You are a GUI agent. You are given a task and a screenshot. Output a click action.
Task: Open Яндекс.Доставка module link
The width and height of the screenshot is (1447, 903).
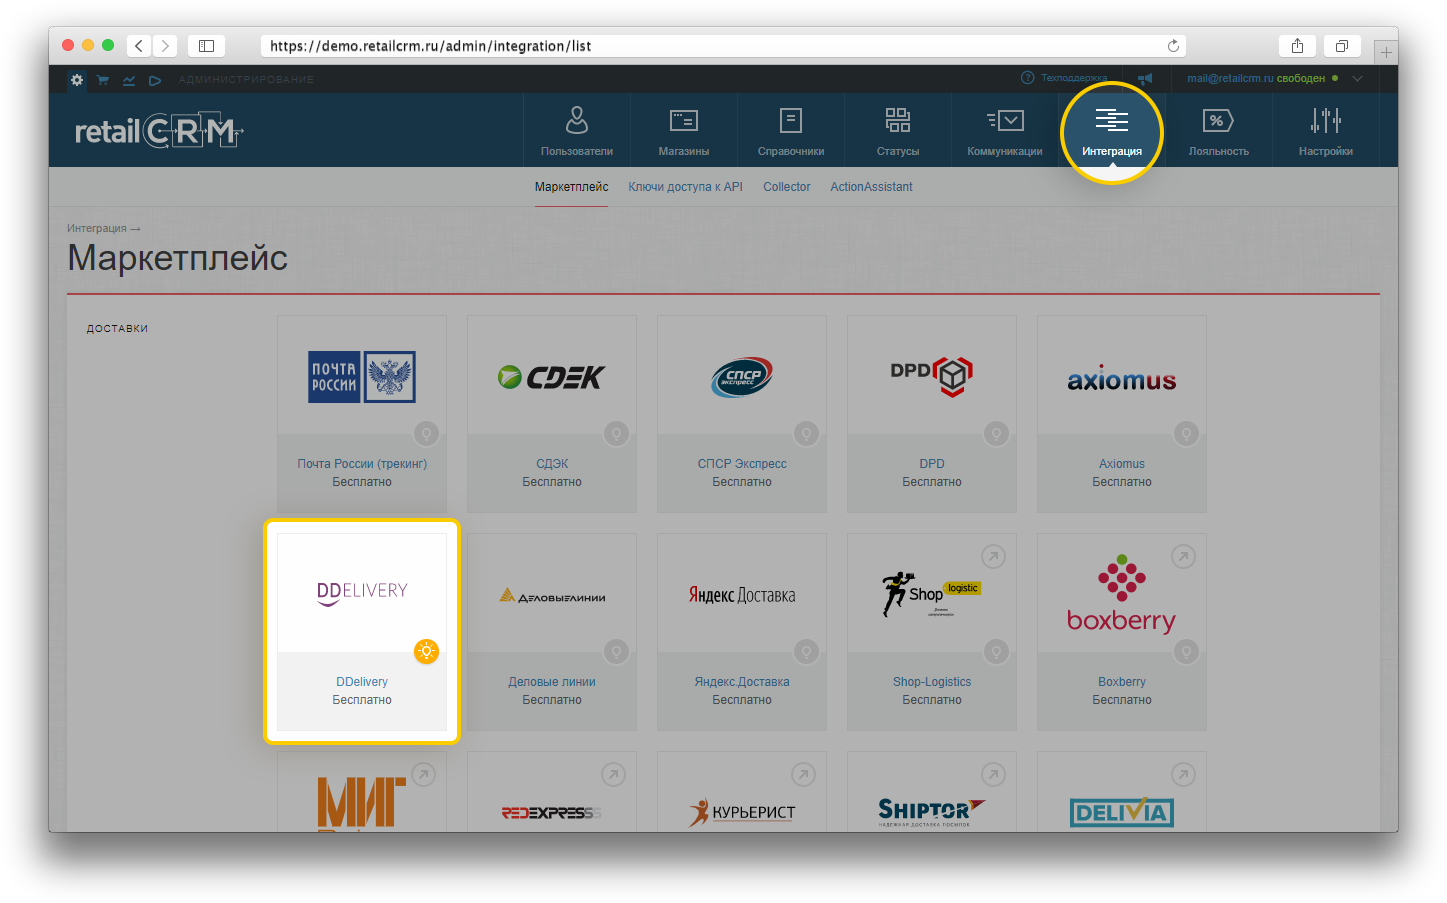click(742, 682)
